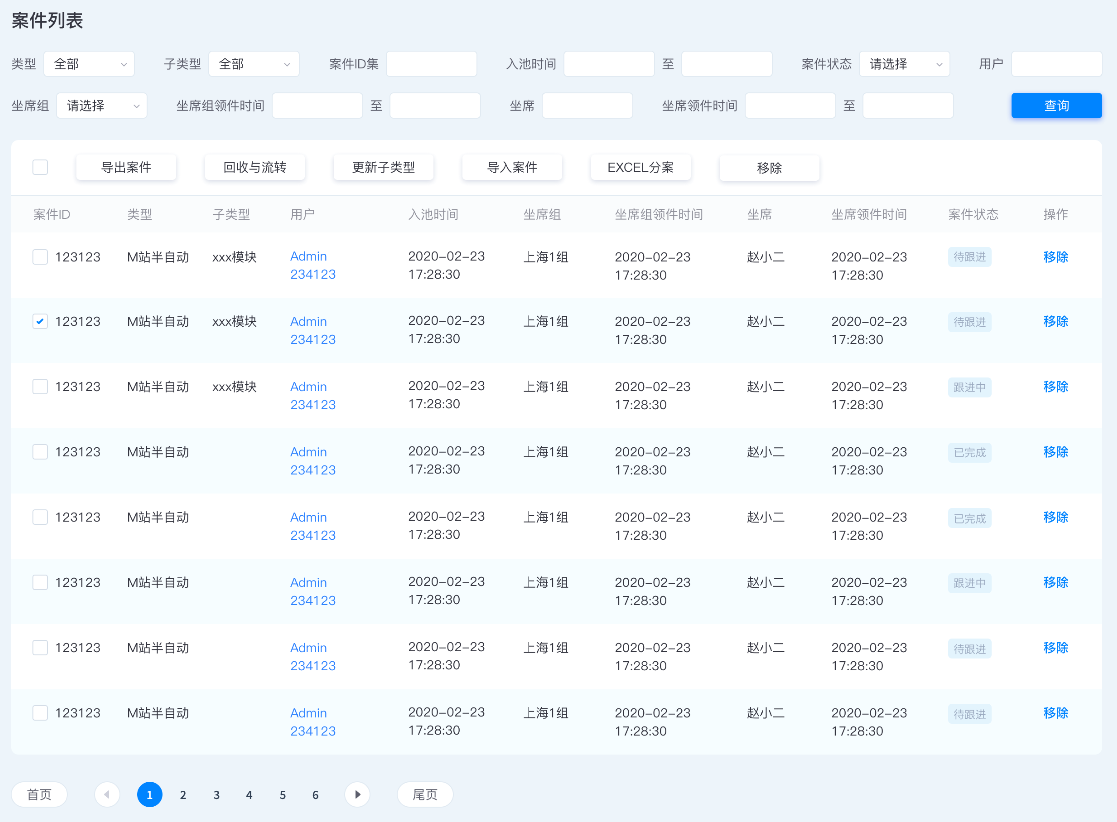Screen dimensions: 1117x822
Task: Click the 导出案件 button
Action: click(x=126, y=167)
